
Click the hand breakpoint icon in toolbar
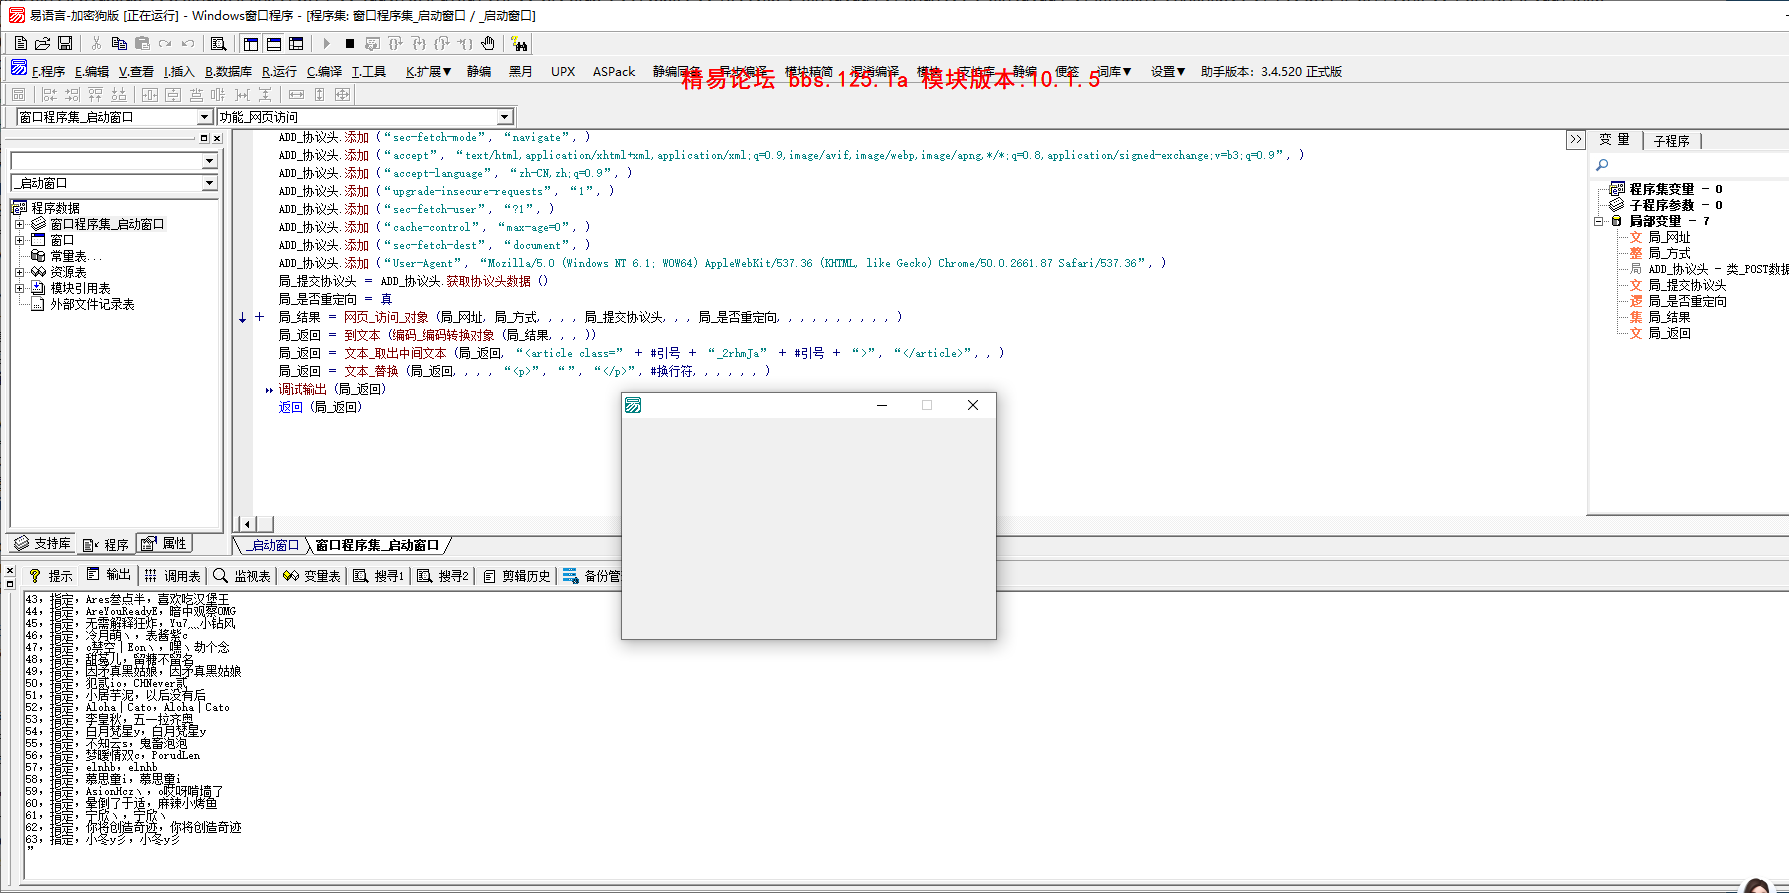(x=488, y=43)
